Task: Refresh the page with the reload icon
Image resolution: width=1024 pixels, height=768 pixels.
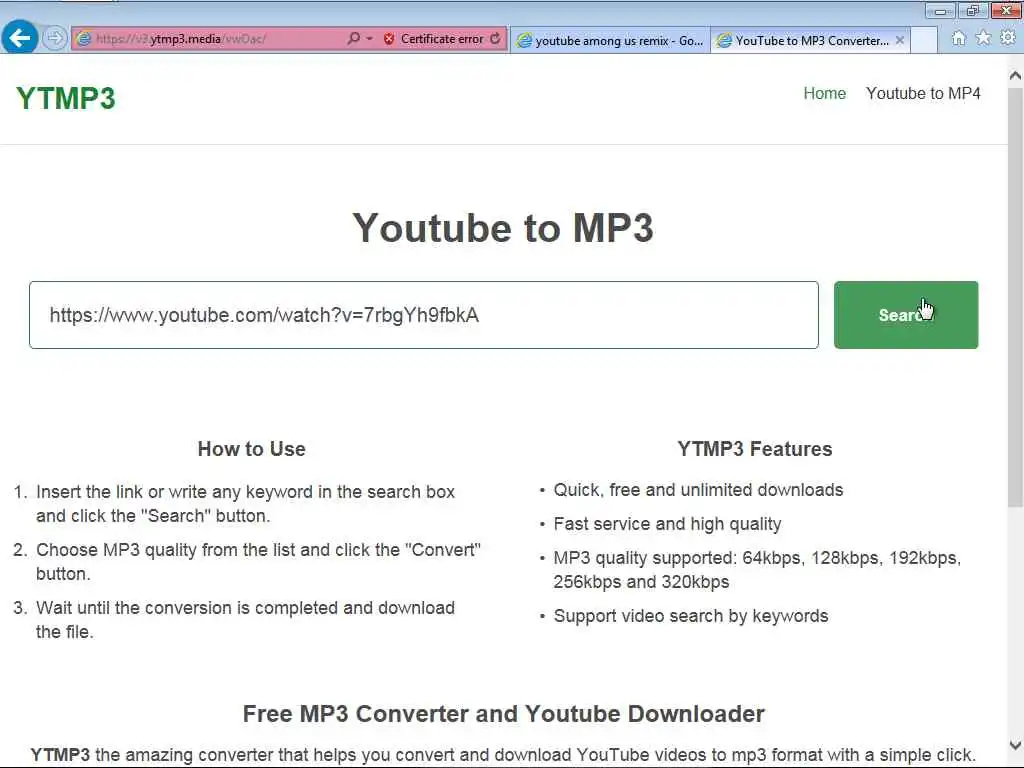Action: click(496, 39)
